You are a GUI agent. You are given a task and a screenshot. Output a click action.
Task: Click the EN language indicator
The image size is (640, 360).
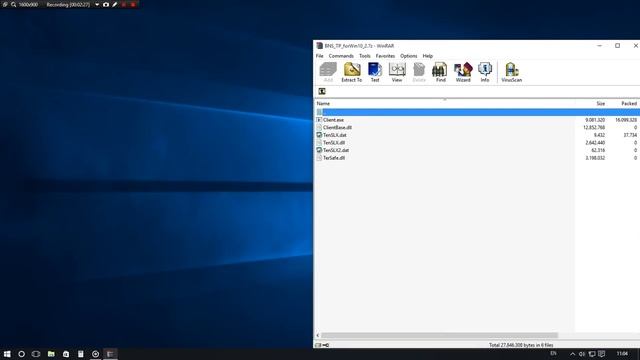[x=553, y=353]
